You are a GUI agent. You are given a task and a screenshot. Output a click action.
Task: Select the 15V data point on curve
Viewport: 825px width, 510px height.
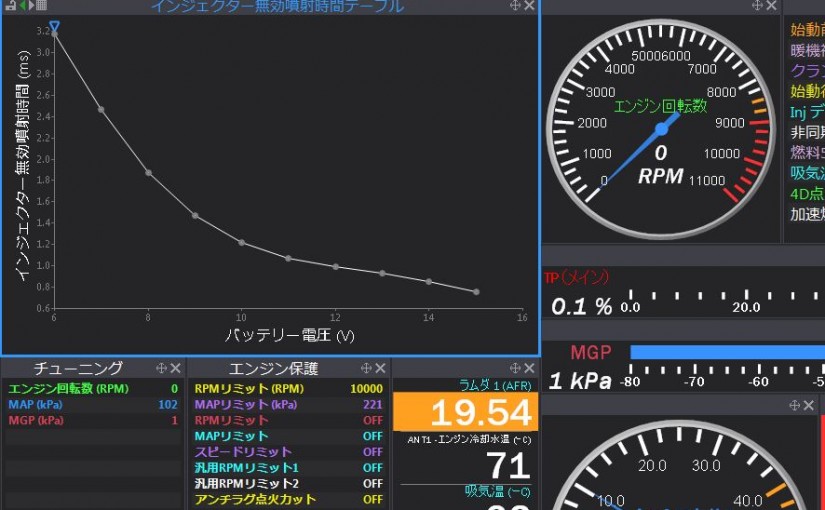476,292
